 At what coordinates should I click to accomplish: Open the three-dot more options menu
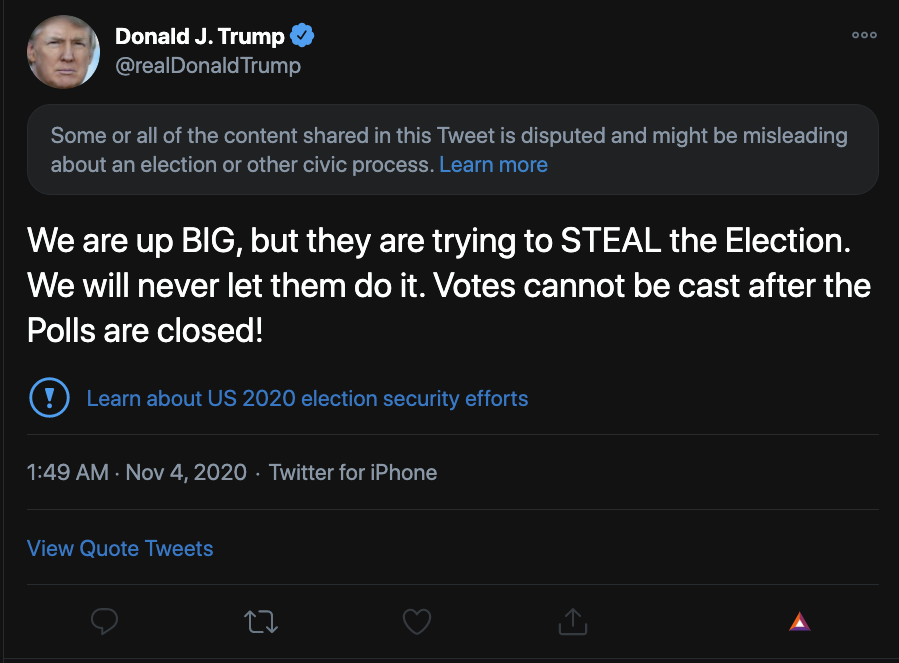864,35
